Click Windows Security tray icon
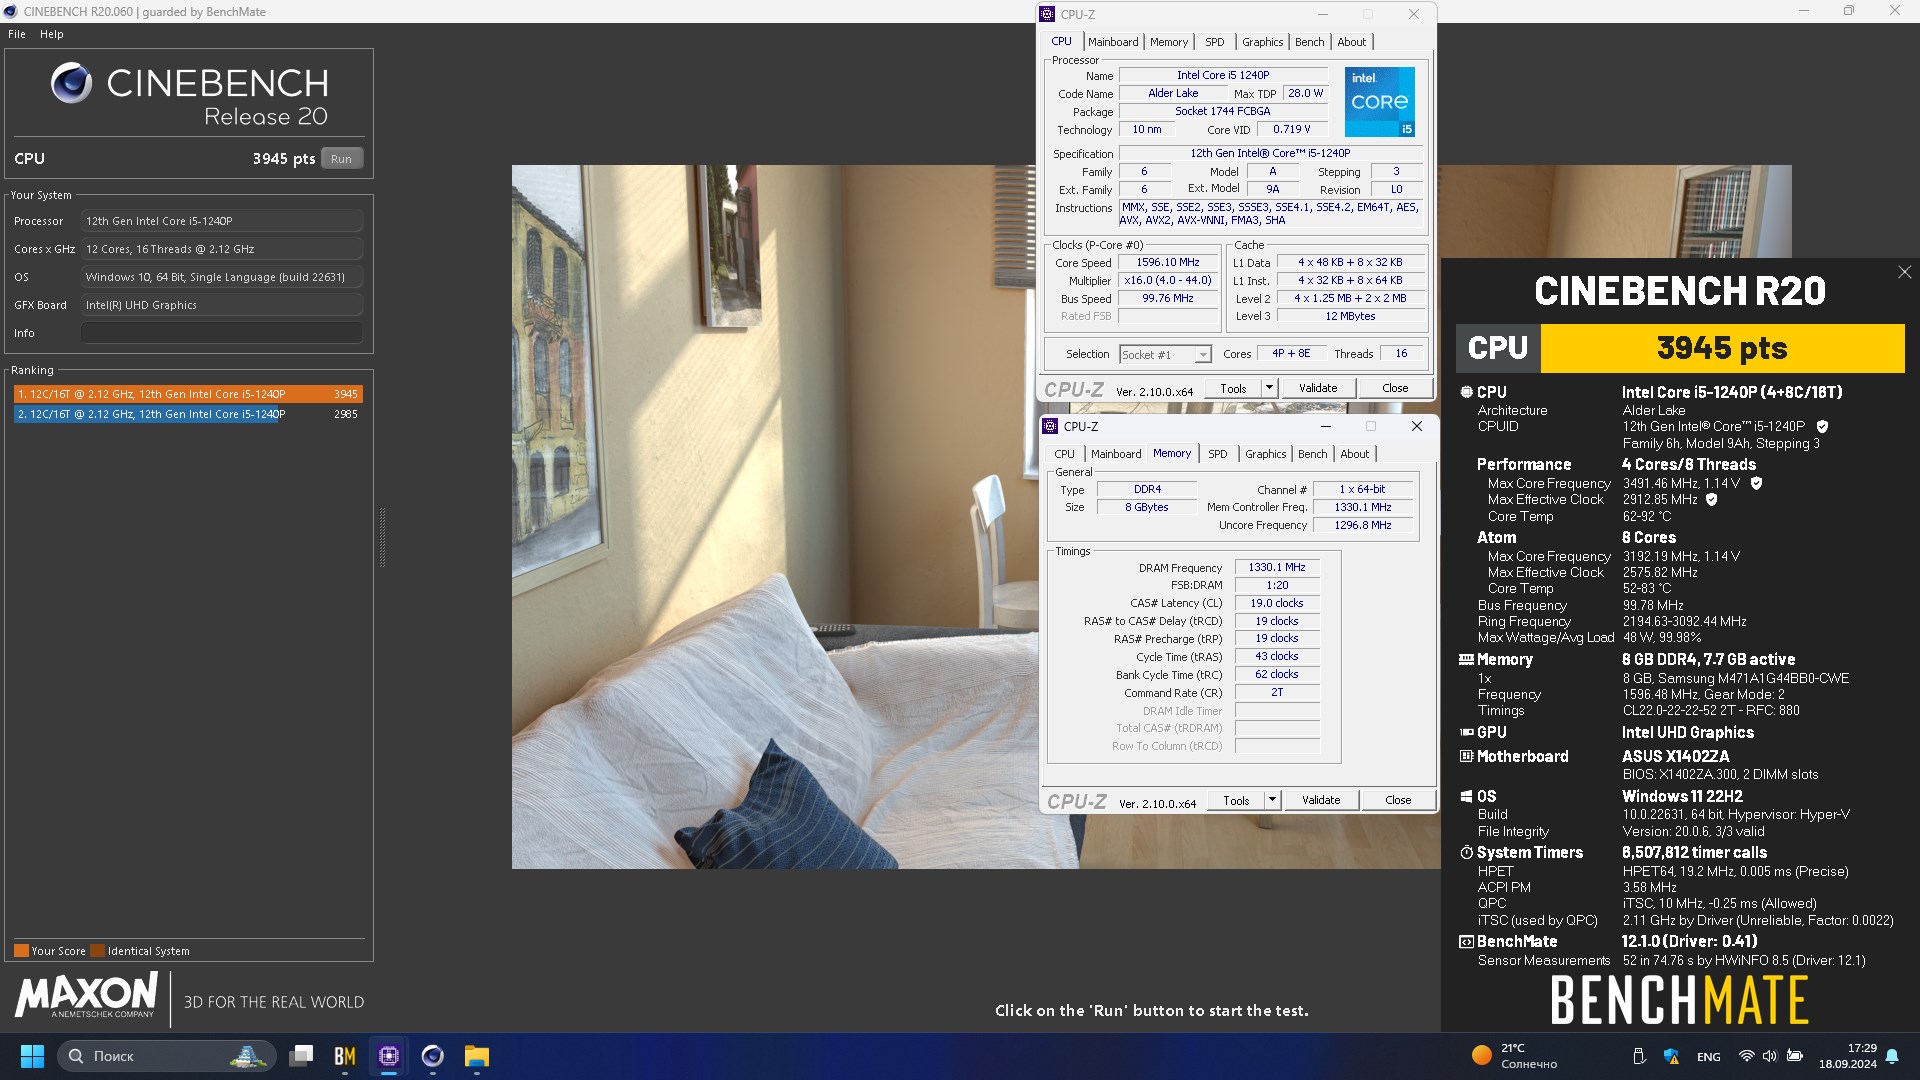Image resolution: width=1920 pixels, height=1080 pixels. tap(1671, 1056)
